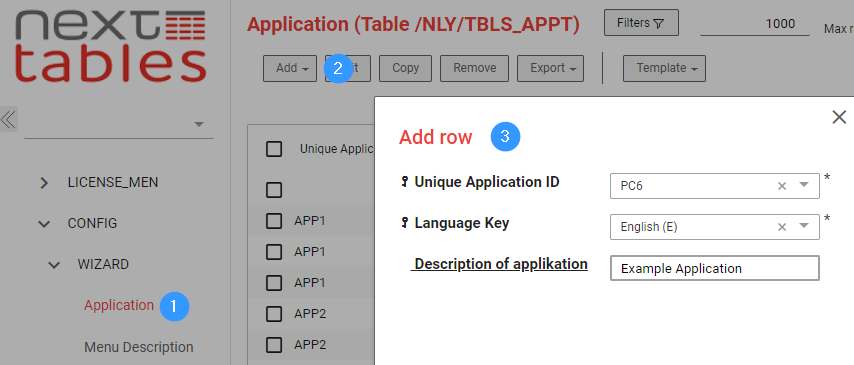Expand the LICENSE_MEN tree node
The height and width of the screenshot is (365, 854).
click(x=44, y=183)
